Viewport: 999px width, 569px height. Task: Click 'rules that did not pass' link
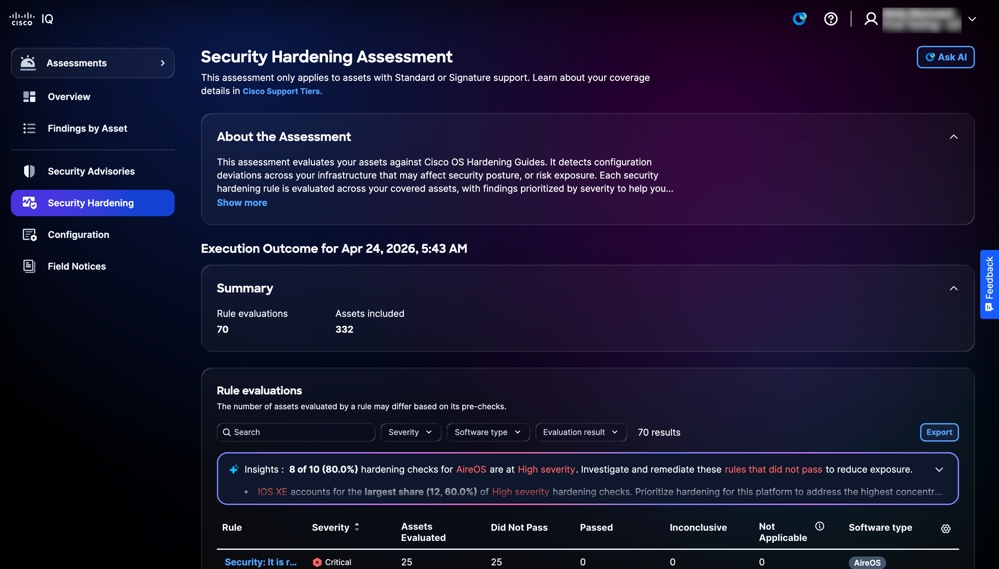coord(773,470)
